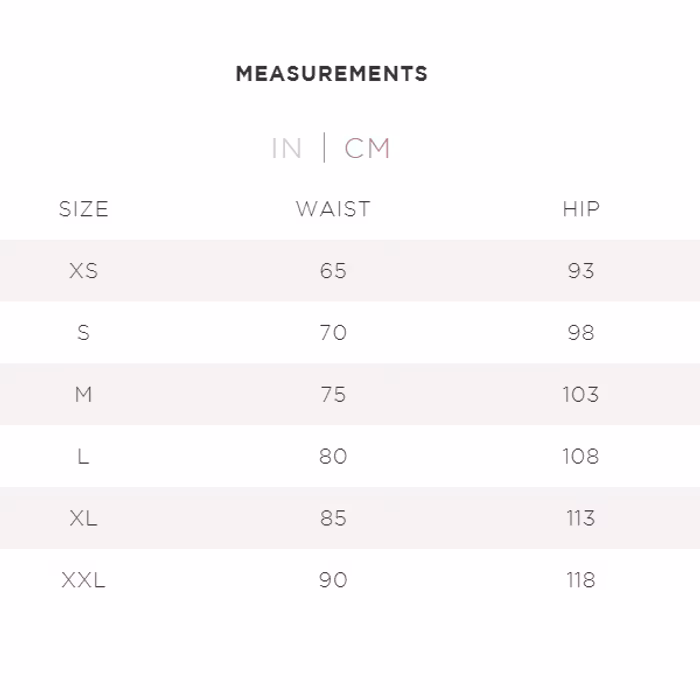
Task: Select the XS size row label
Action: (x=83, y=271)
